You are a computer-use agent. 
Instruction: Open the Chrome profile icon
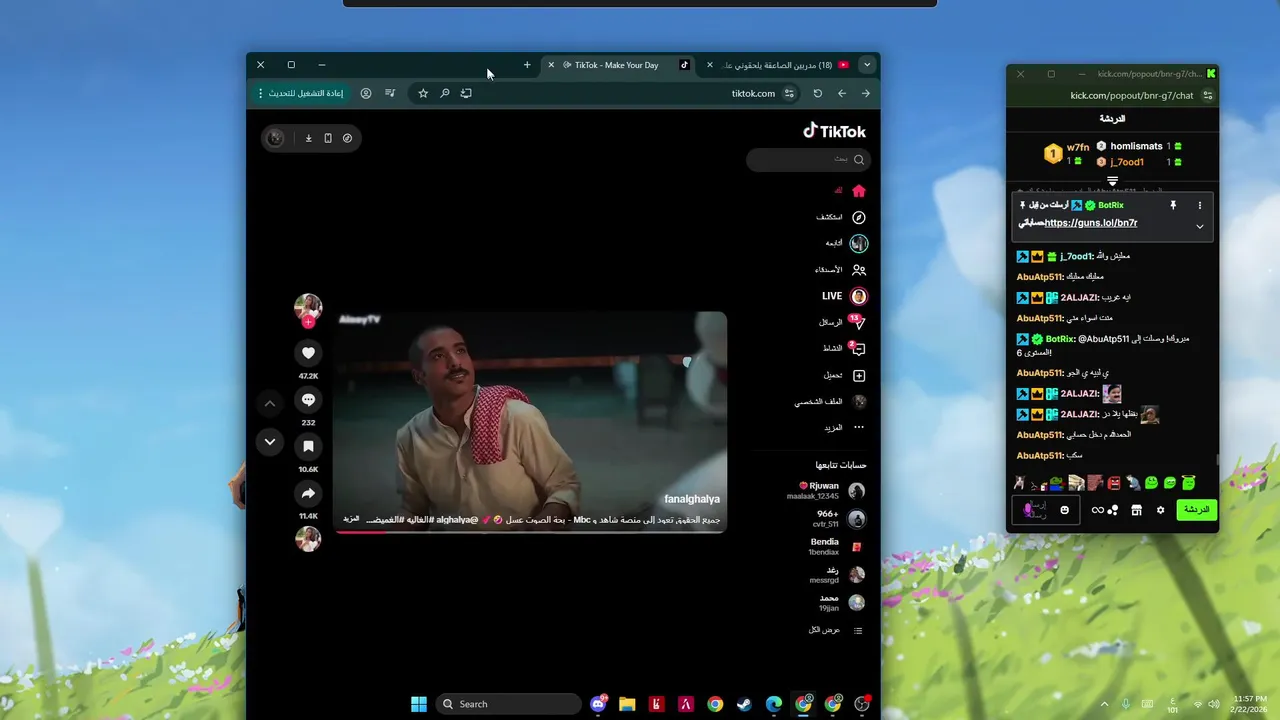(366, 93)
